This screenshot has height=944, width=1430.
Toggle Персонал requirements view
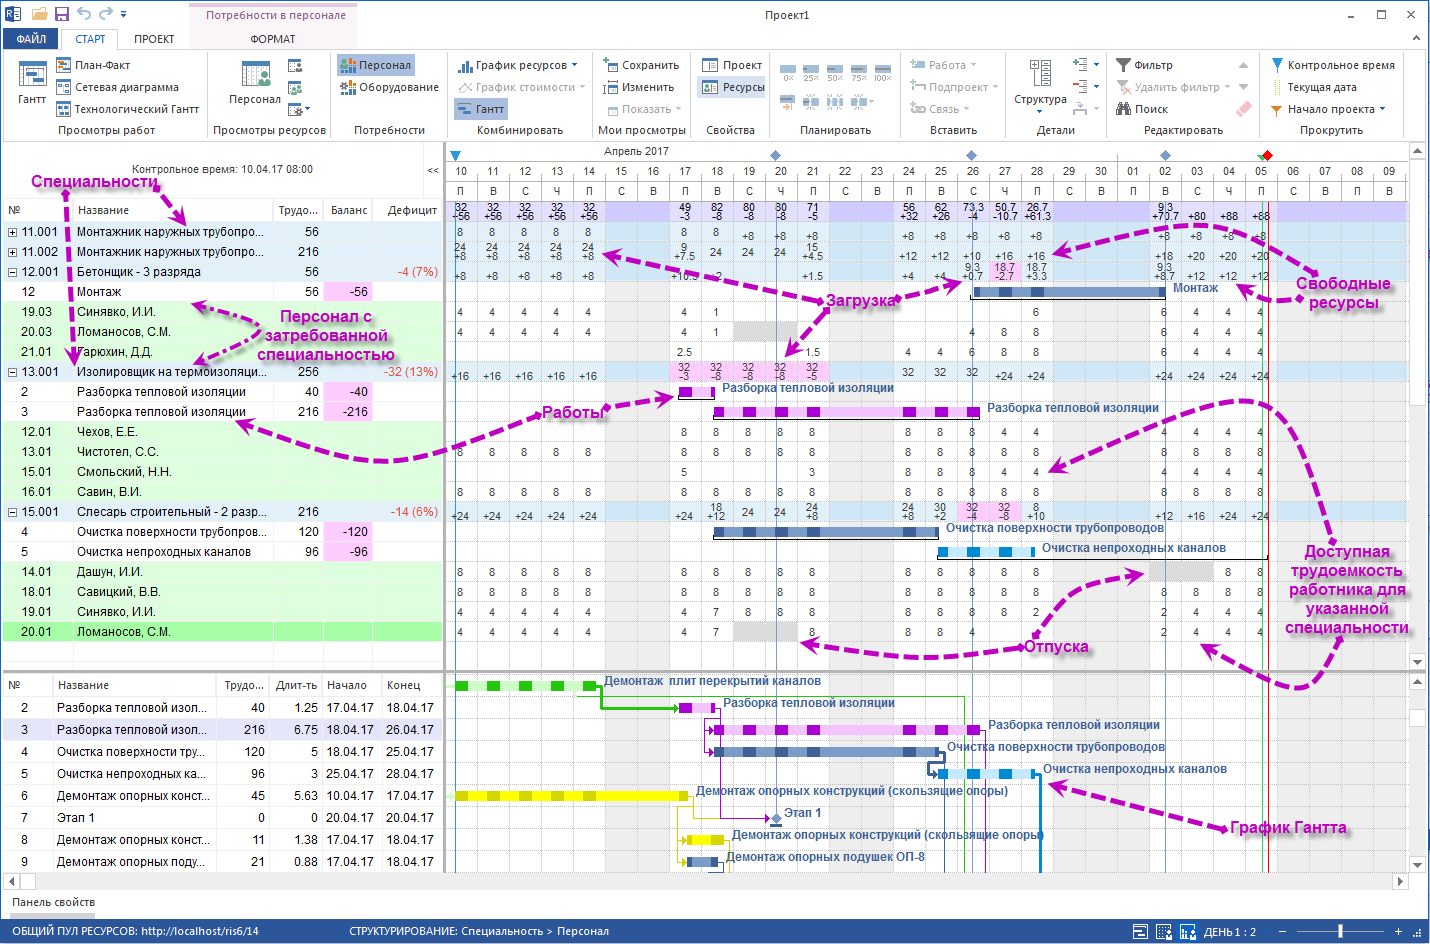pos(376,65)
